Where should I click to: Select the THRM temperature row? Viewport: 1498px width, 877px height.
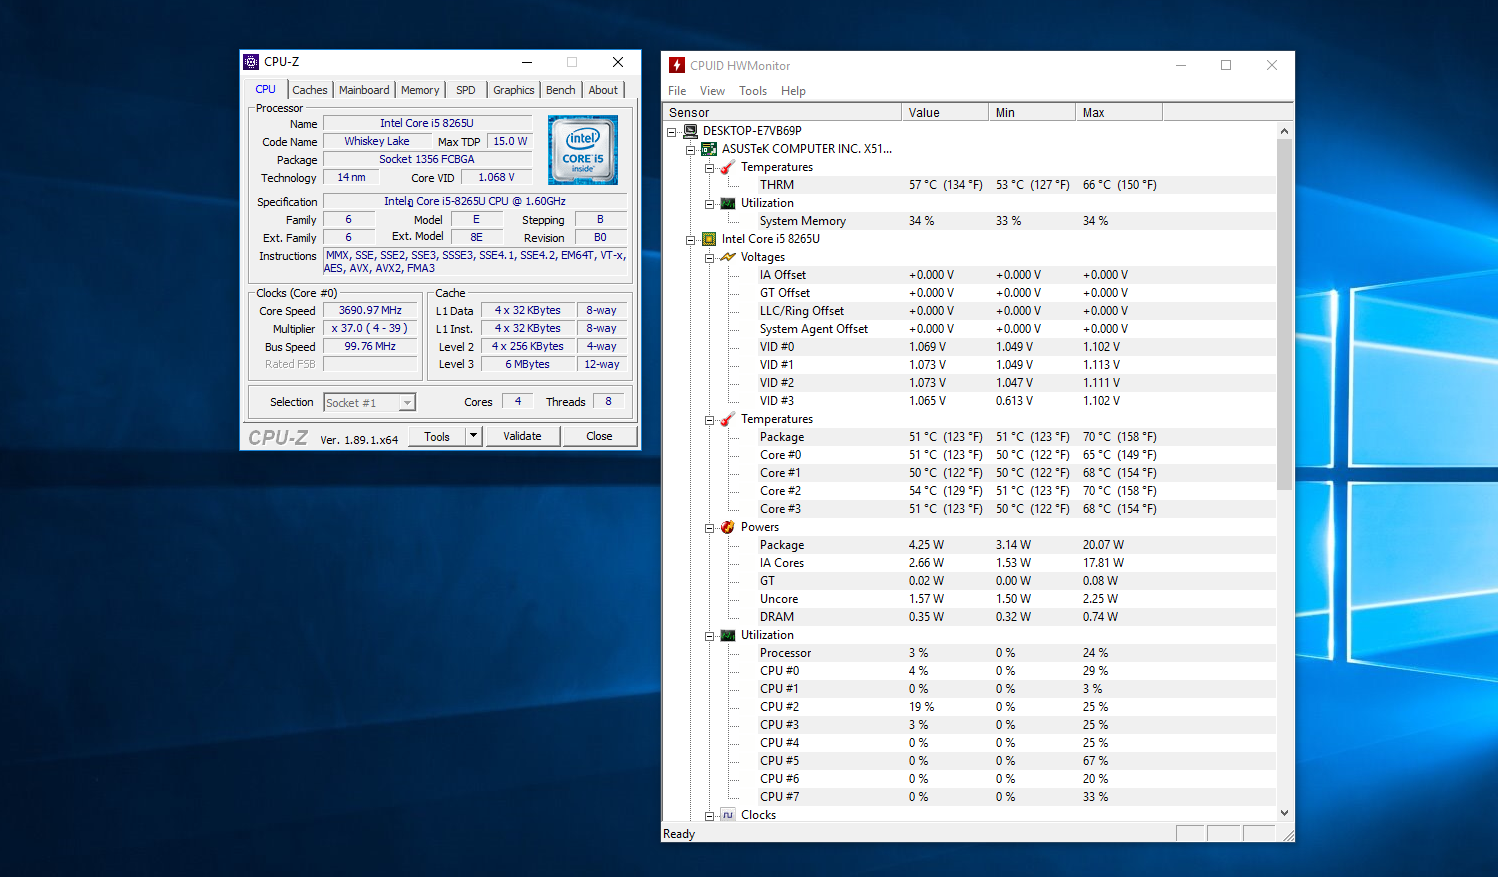click(x=969, y=185)
